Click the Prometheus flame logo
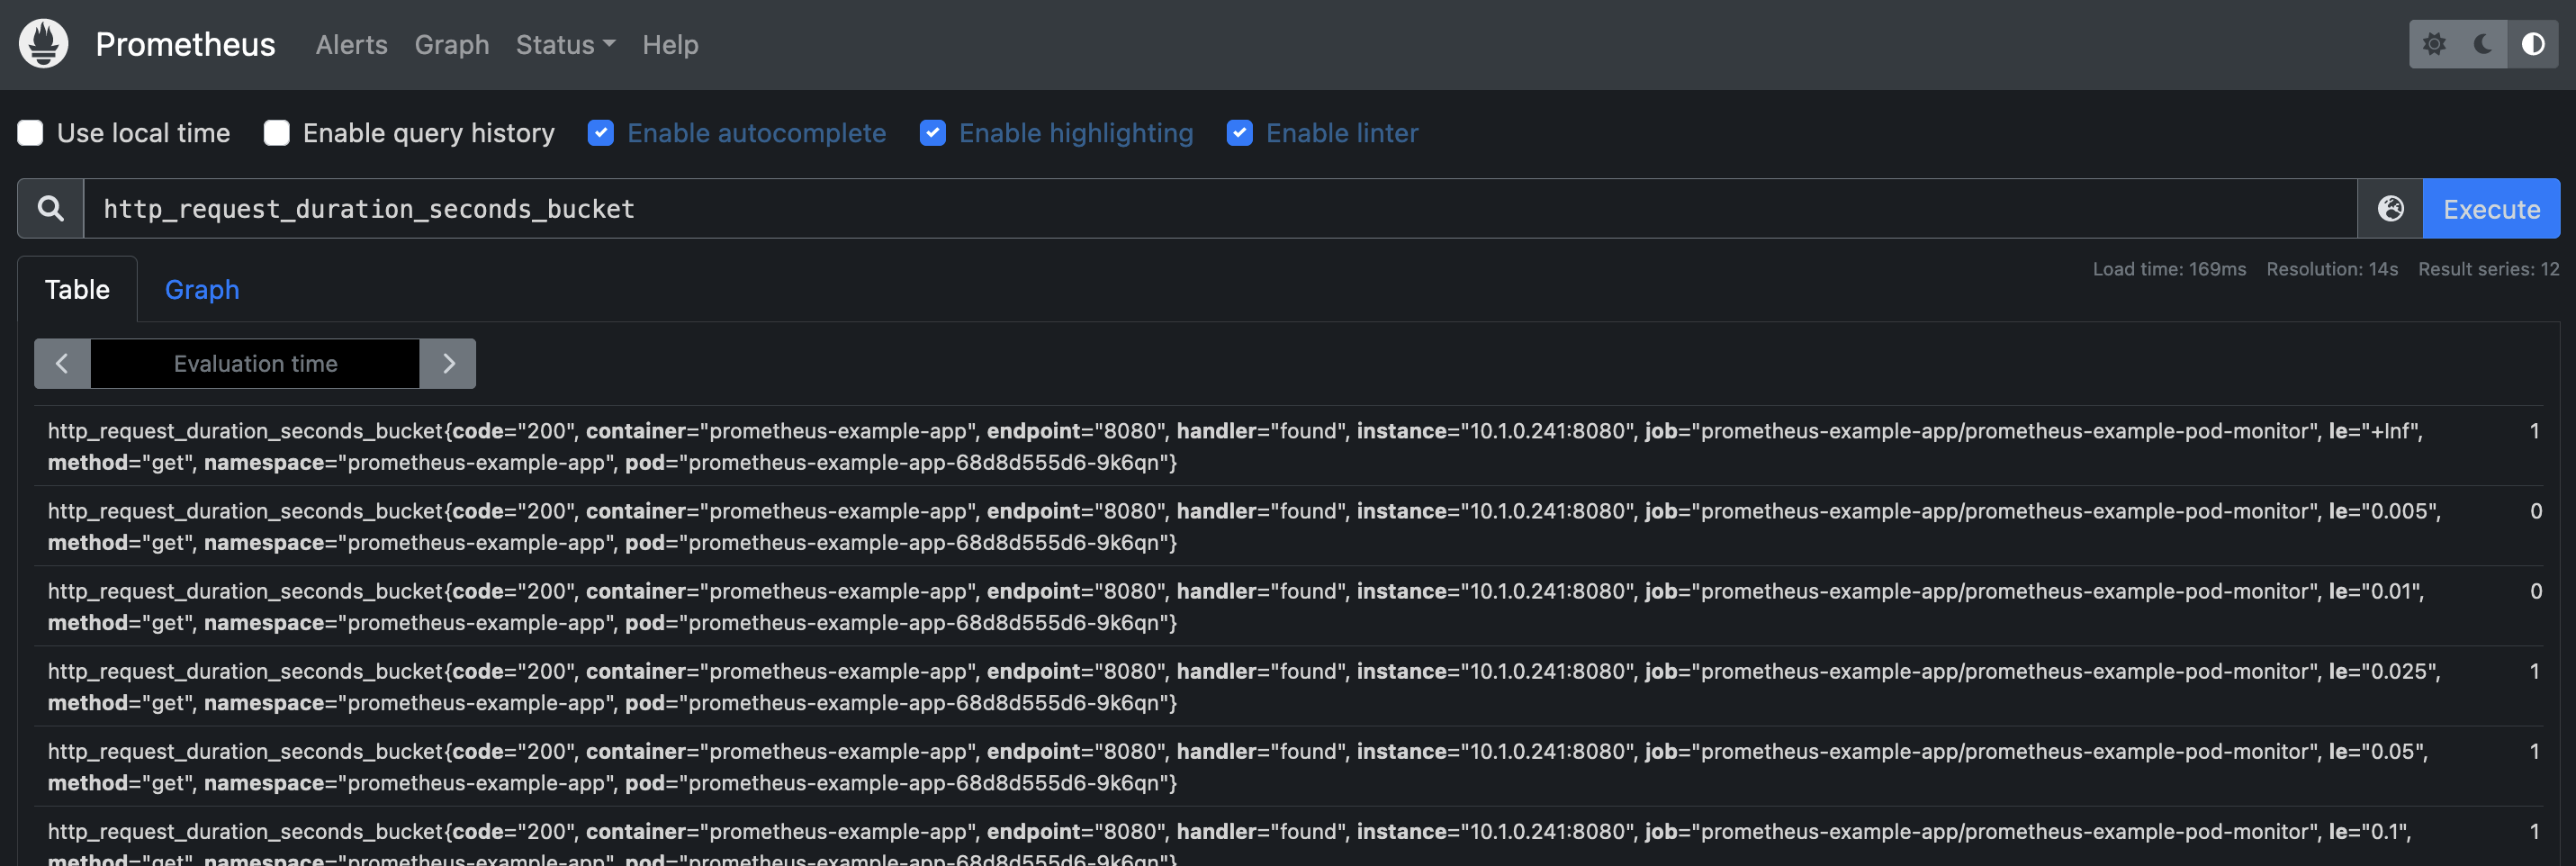 point(43,44)
